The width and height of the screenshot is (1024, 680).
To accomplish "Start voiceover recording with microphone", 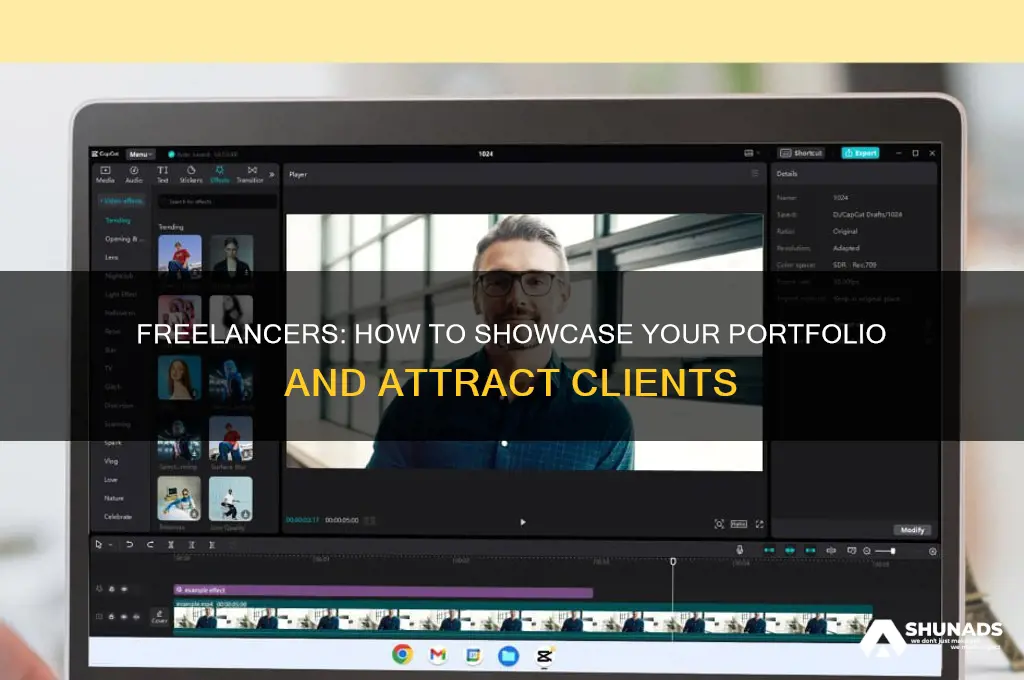I will (x=739, y=550).
